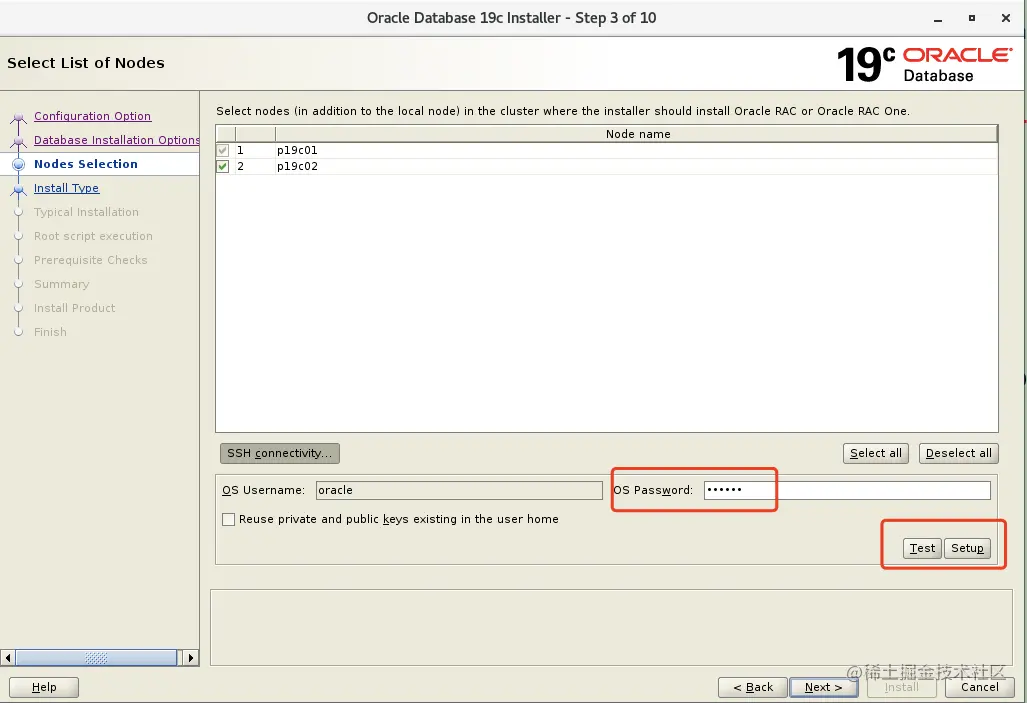Toggle checkbox for node p19c01
The image size is (1027, 703).
point(223,150)
